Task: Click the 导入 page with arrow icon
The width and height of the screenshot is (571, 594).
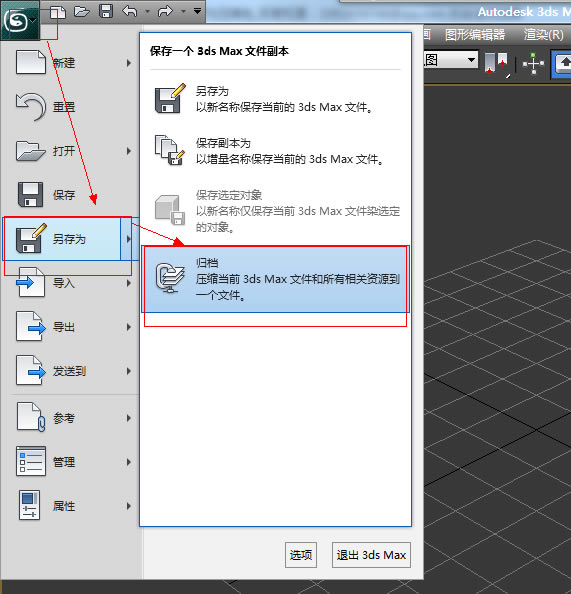Action: 31,282
